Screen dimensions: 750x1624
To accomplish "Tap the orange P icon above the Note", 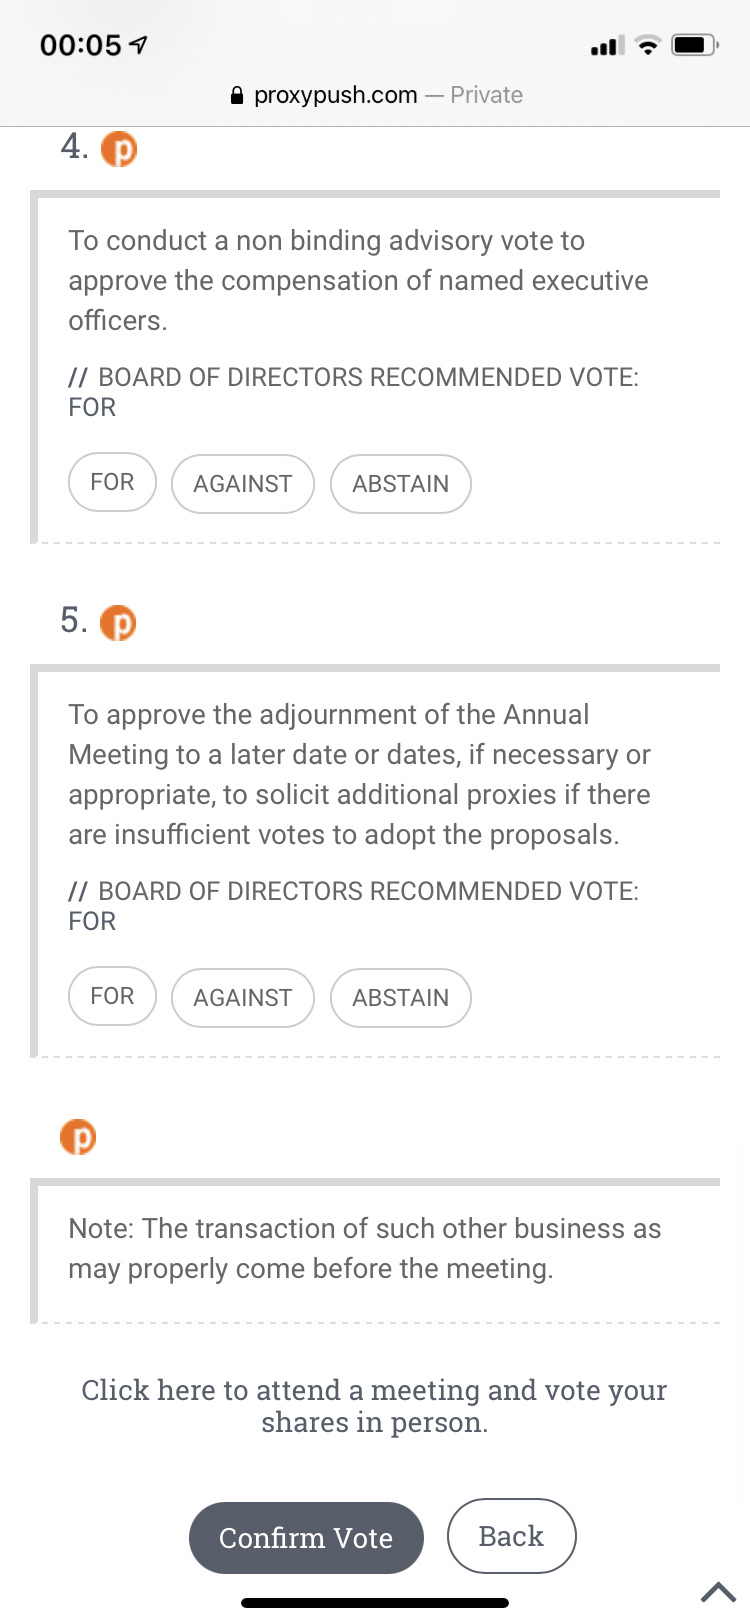I will click(x=78, y=1137).
